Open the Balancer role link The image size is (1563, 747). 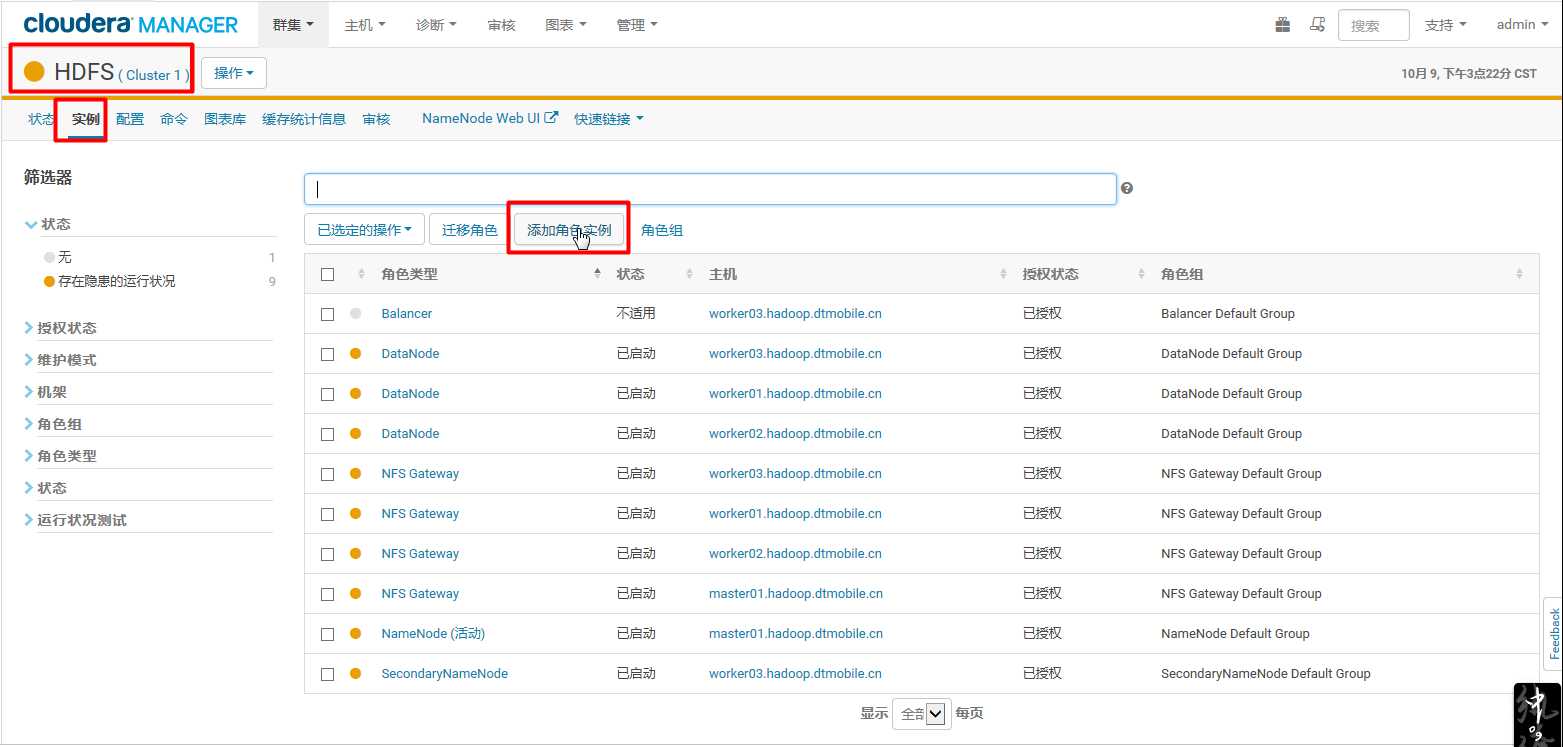click(x=407, y=314)
